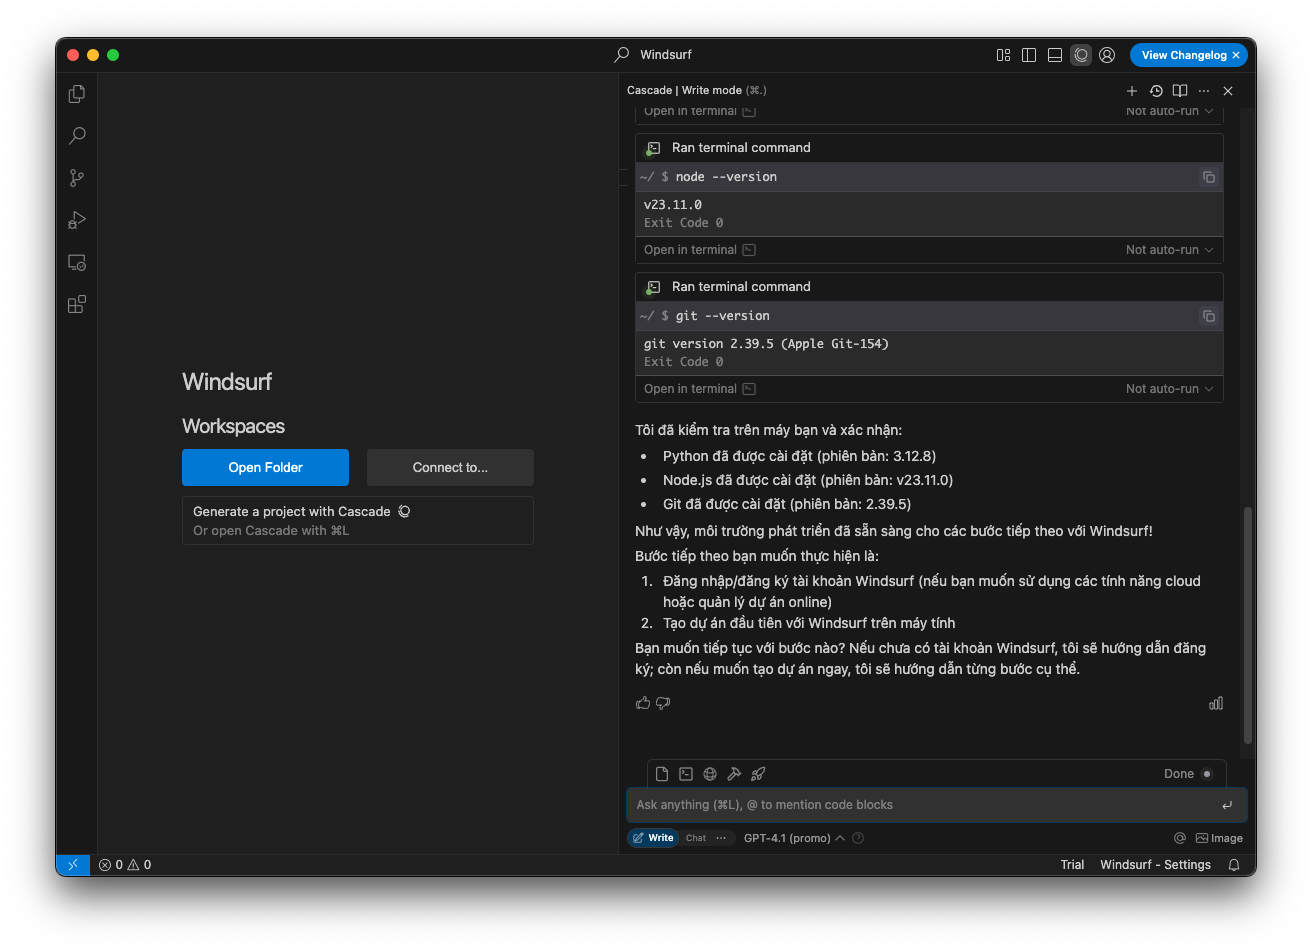Click the Windsurf search box in title bar
This screenshot has height=950, width=1312.
point(653,55)
